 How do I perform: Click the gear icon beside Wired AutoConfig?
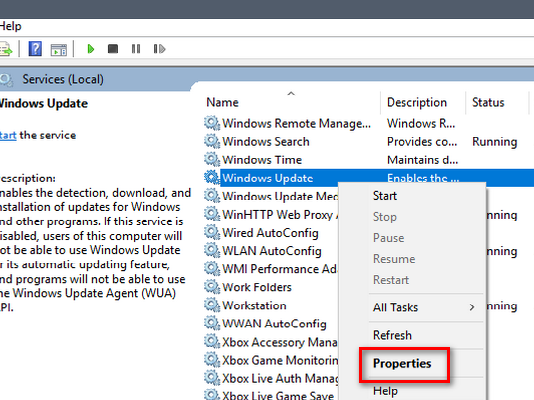[212, 233]
